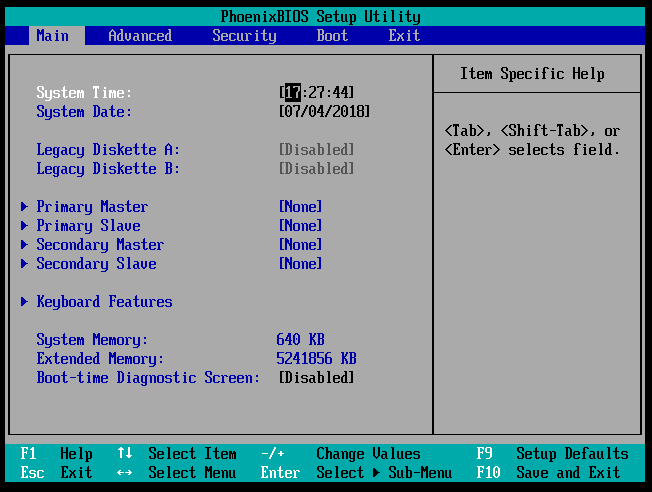Click Primary Master [None] value
This screenshot has width=652, height=492.
tap(301, 206)
